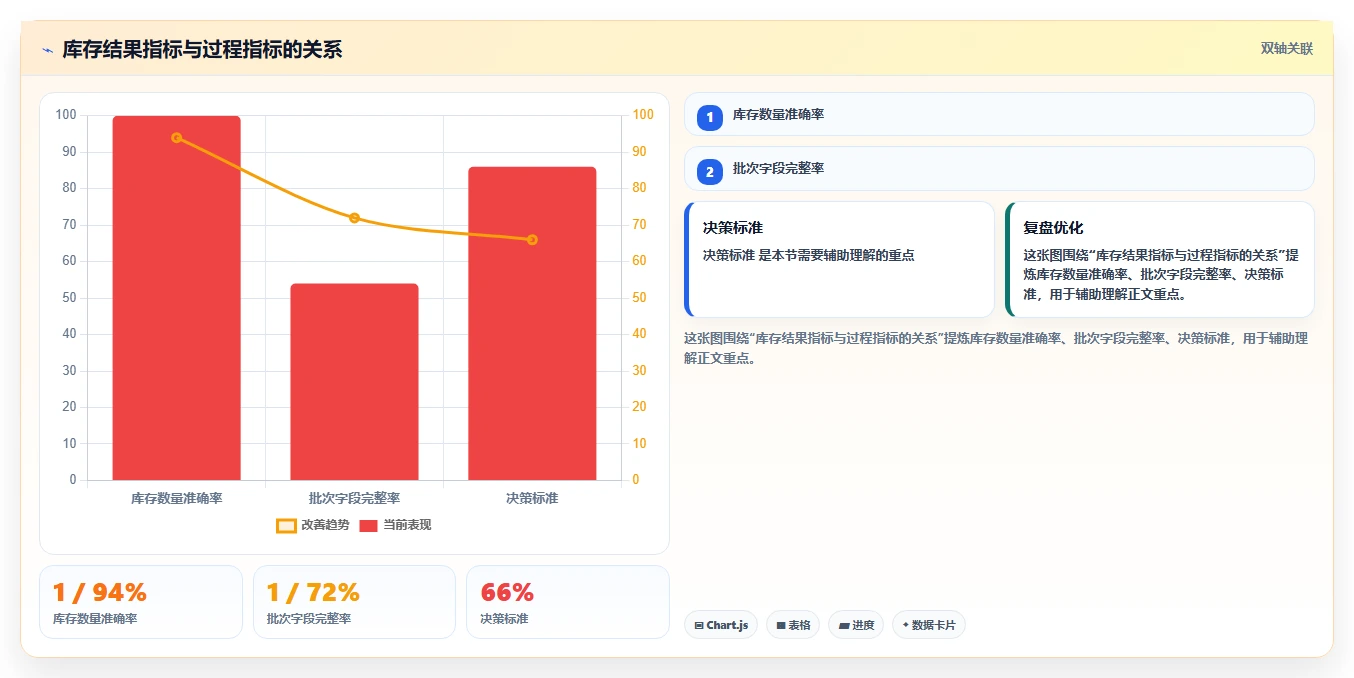
Task: Click the trend line point at 94
Action: tap(176, 137)
